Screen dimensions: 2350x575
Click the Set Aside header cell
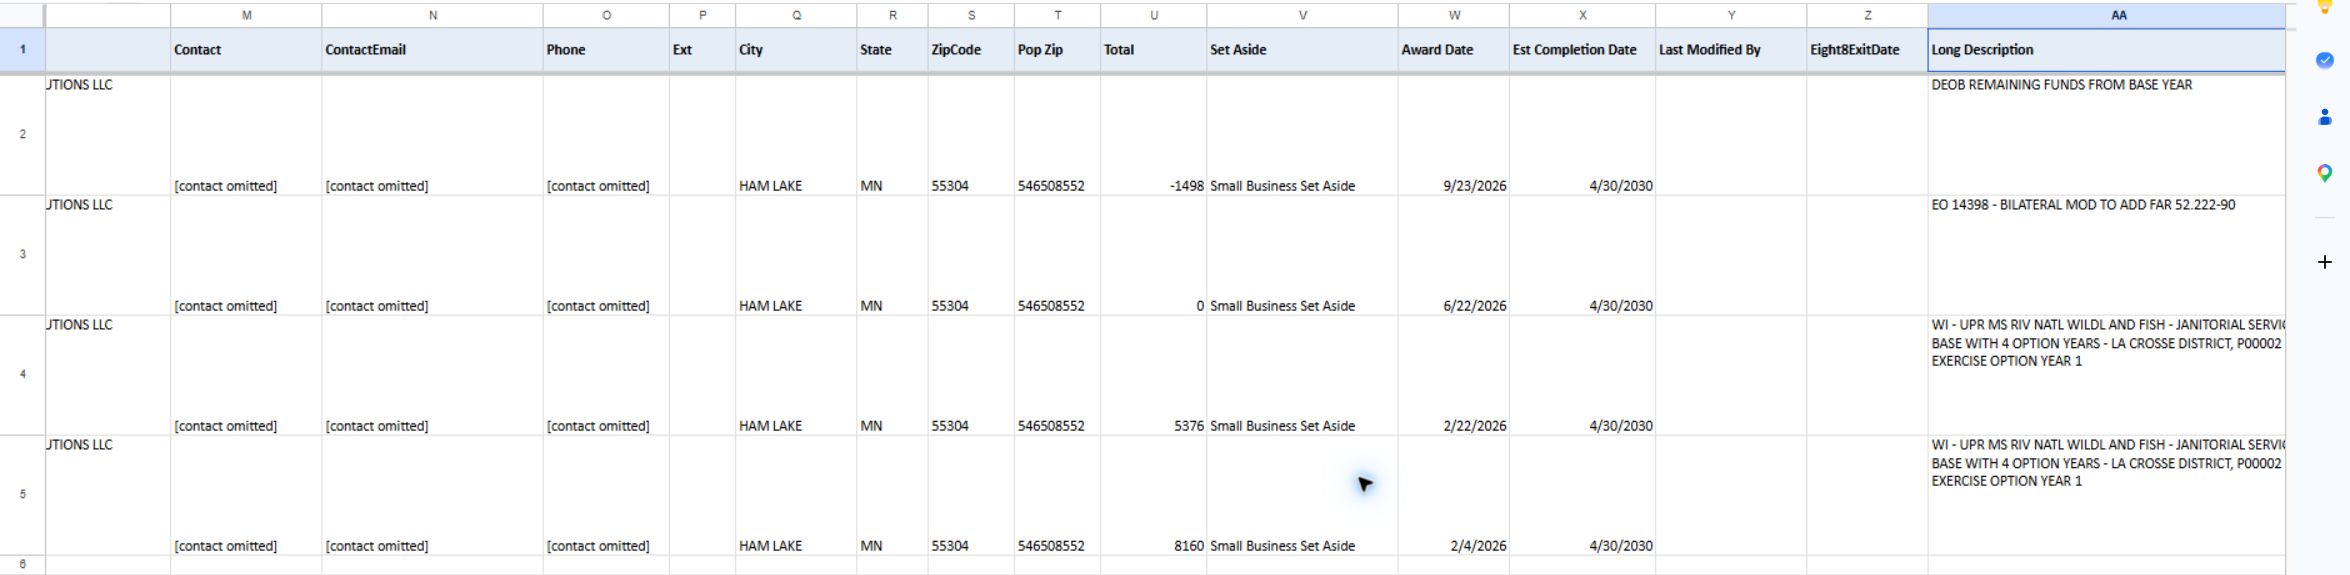tap(1302, 50)
